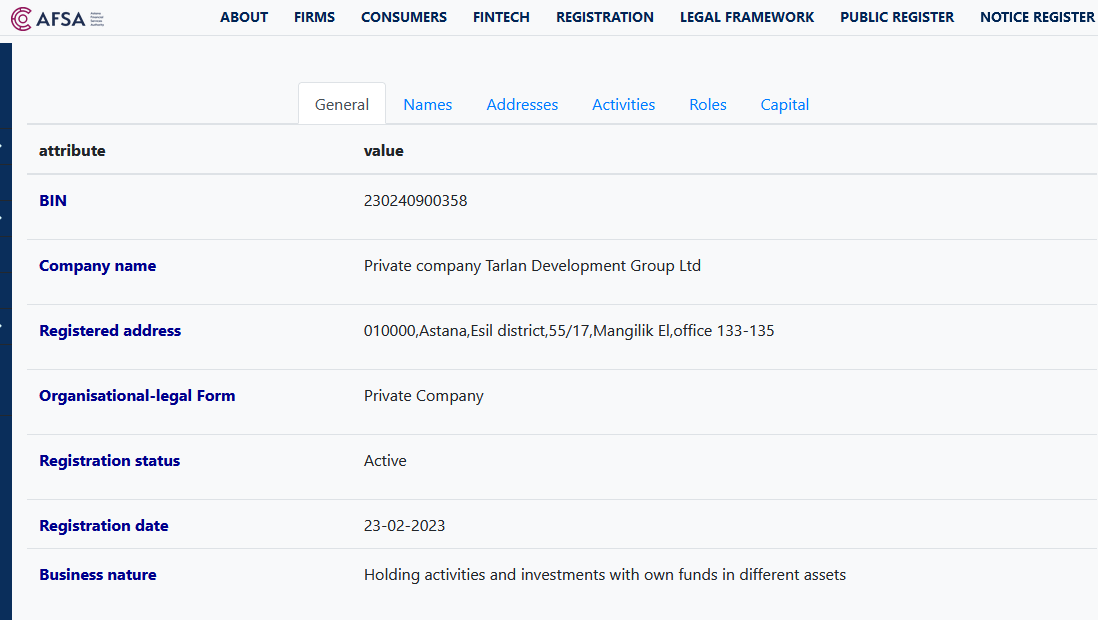Switch to the Names tab
The height and width of the screenshot is (620, 1098).
[427, 104]
